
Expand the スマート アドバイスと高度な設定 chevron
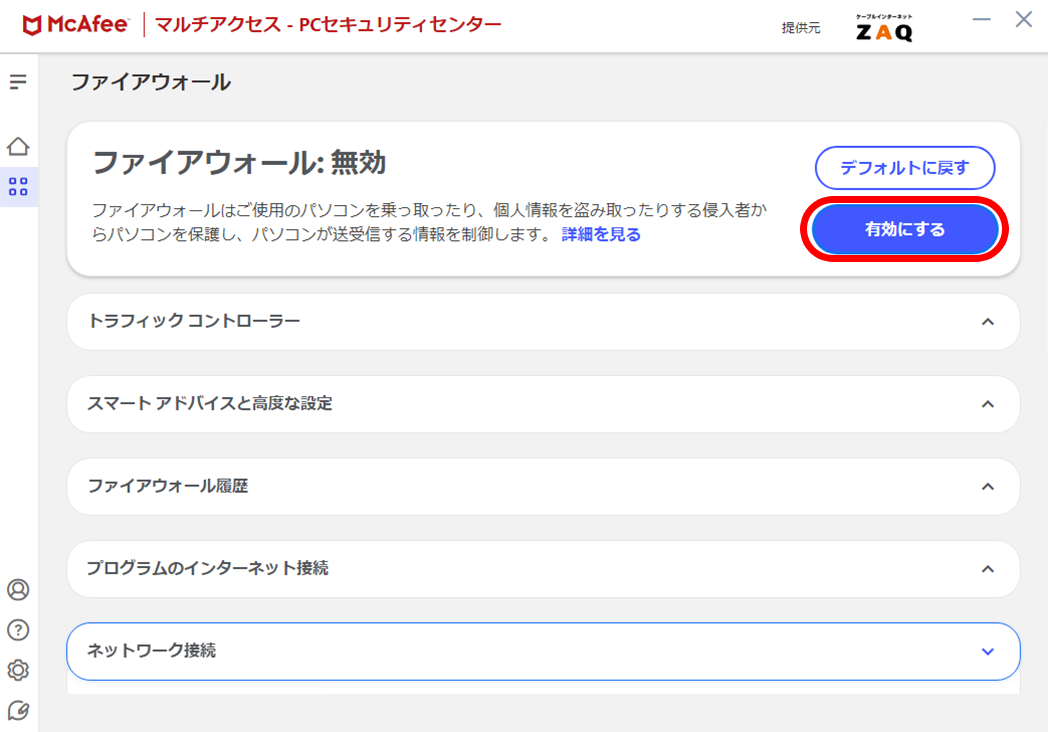[x=987, y=404]
